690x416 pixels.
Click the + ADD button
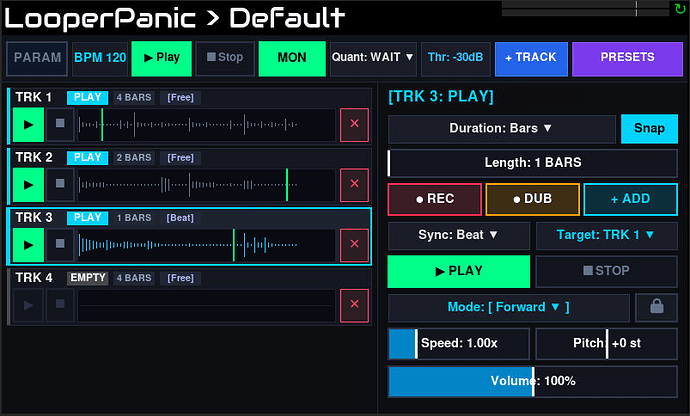point(630,199)
